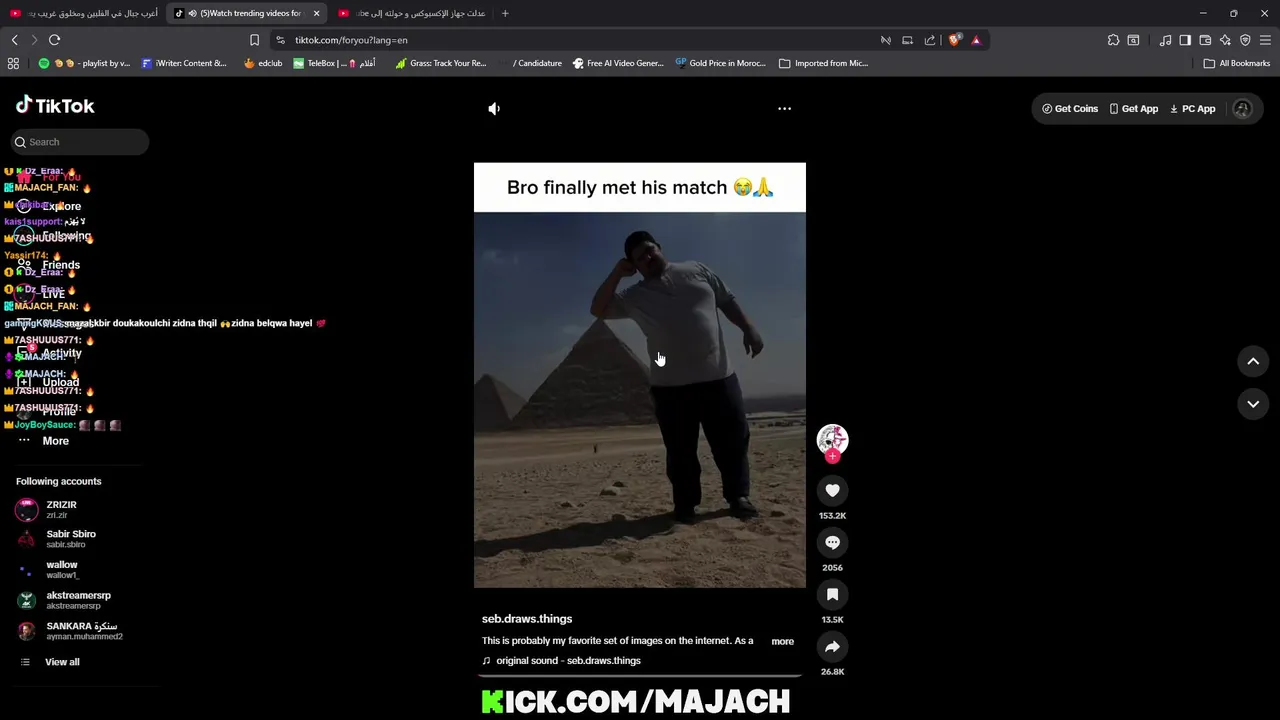Viewport: 1280px width, 720px height.
Task: Click the TikTok search field
Action: click(x=80, y=142)
